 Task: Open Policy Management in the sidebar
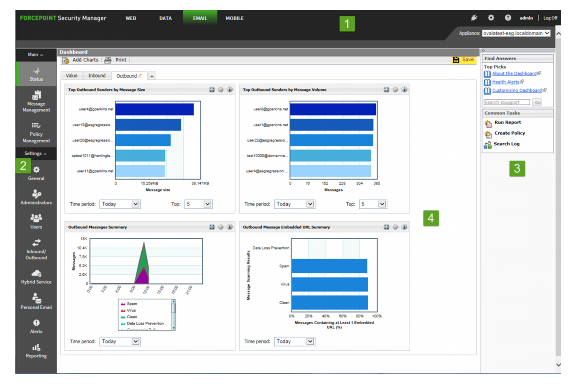(x=36, y=132)
